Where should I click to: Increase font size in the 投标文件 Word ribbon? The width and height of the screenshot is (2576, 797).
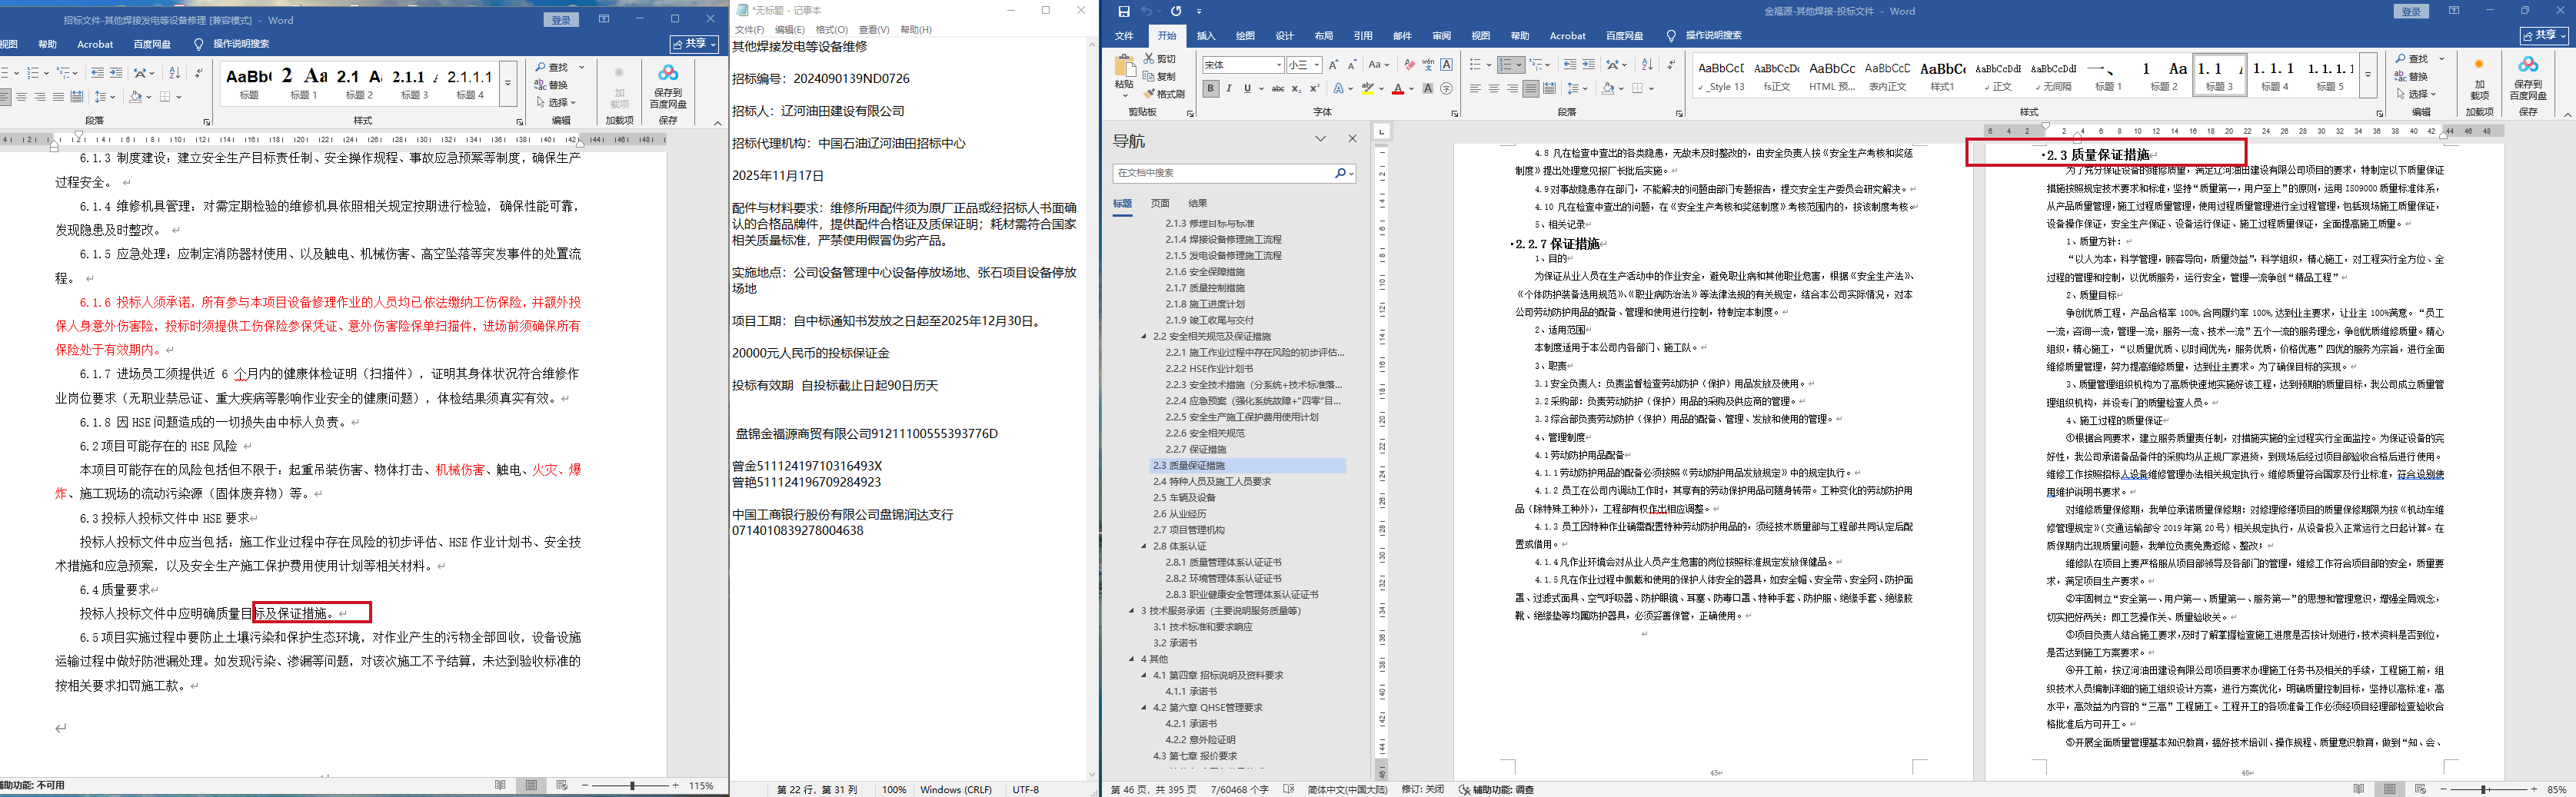point(1333,65)
